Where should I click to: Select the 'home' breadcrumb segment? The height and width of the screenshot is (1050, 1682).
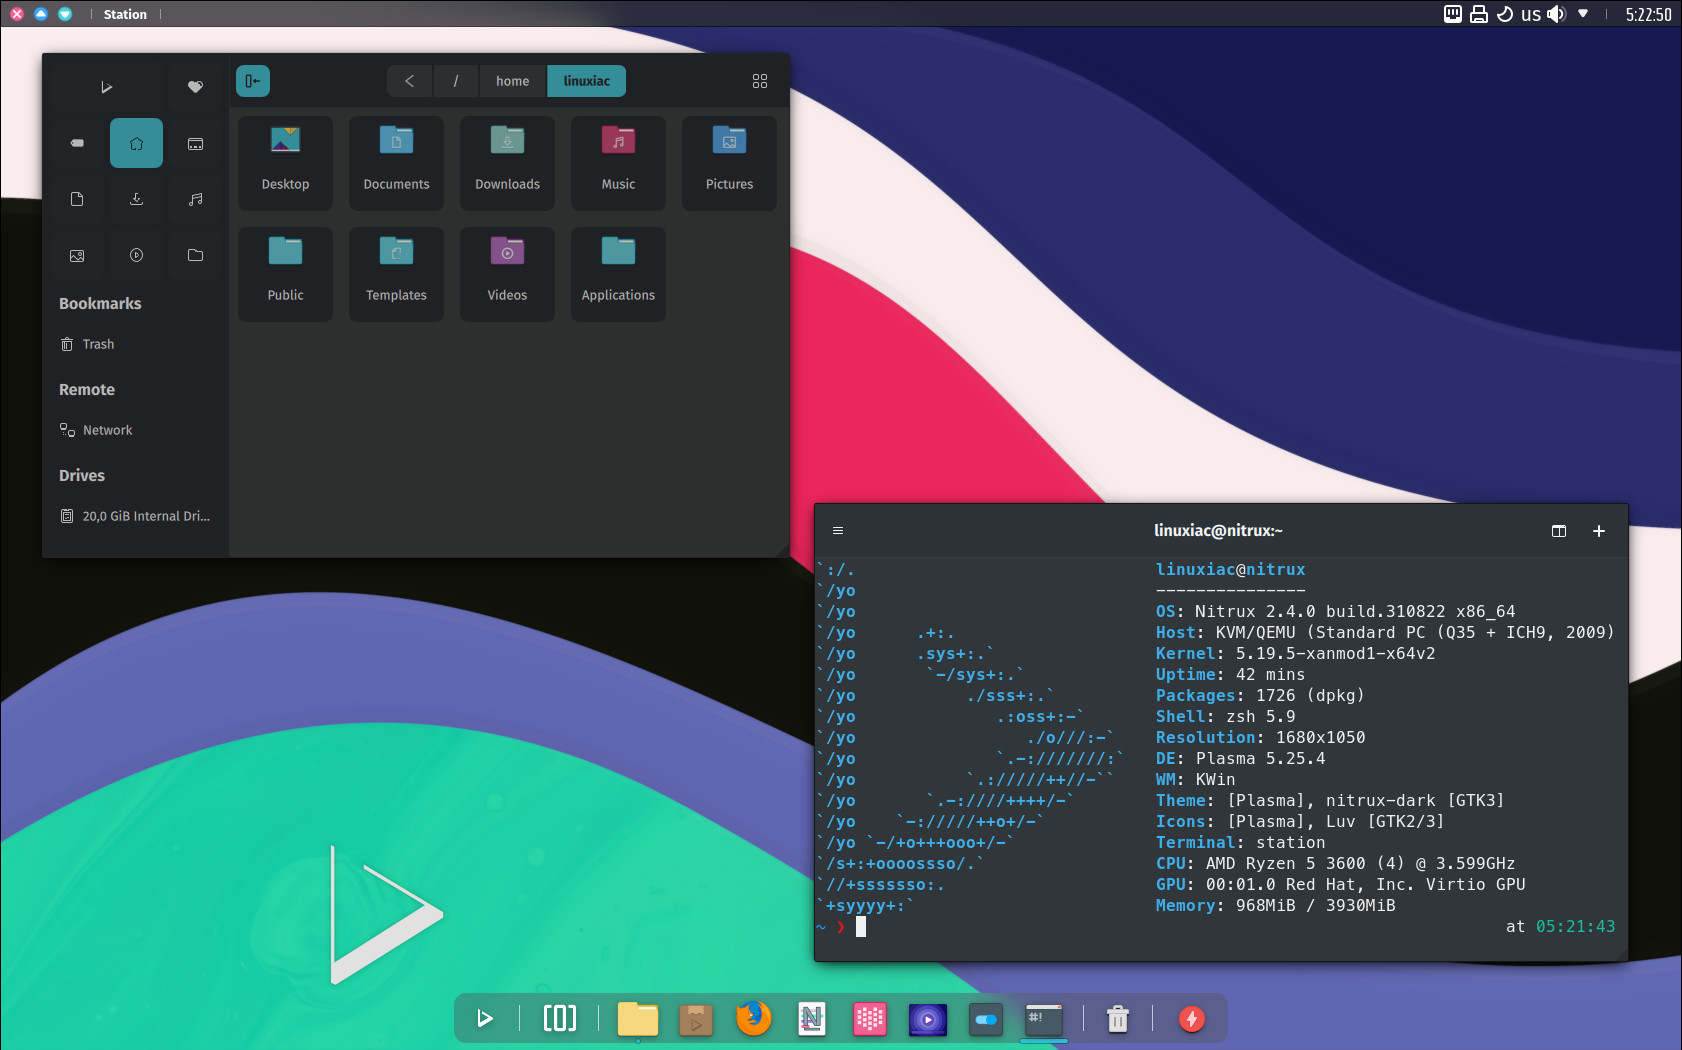512,81
